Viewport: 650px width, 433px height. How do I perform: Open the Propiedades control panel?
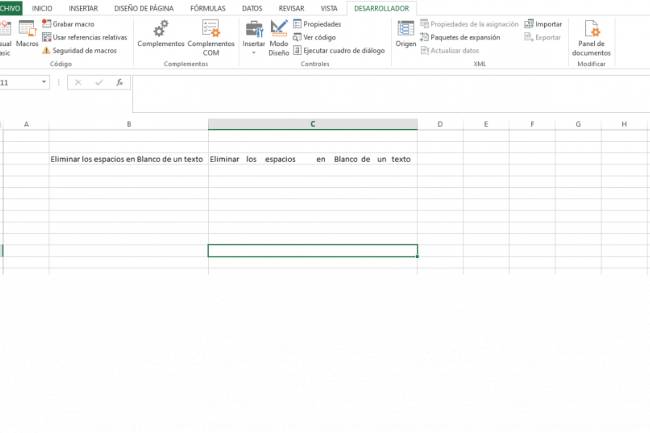click(321, 24)
